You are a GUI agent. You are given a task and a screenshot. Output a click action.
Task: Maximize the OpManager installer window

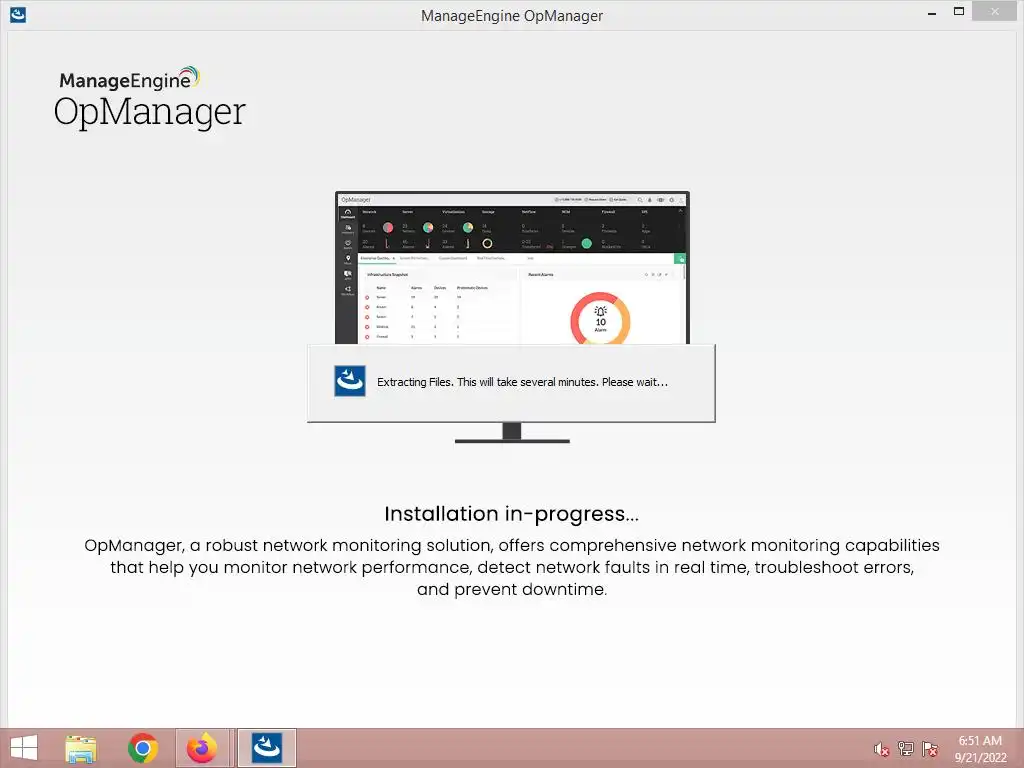(959, 12)
